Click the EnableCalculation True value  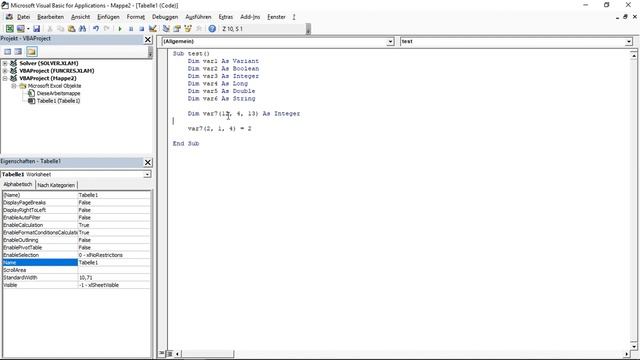pyautogui.click(x=114, y=225)
